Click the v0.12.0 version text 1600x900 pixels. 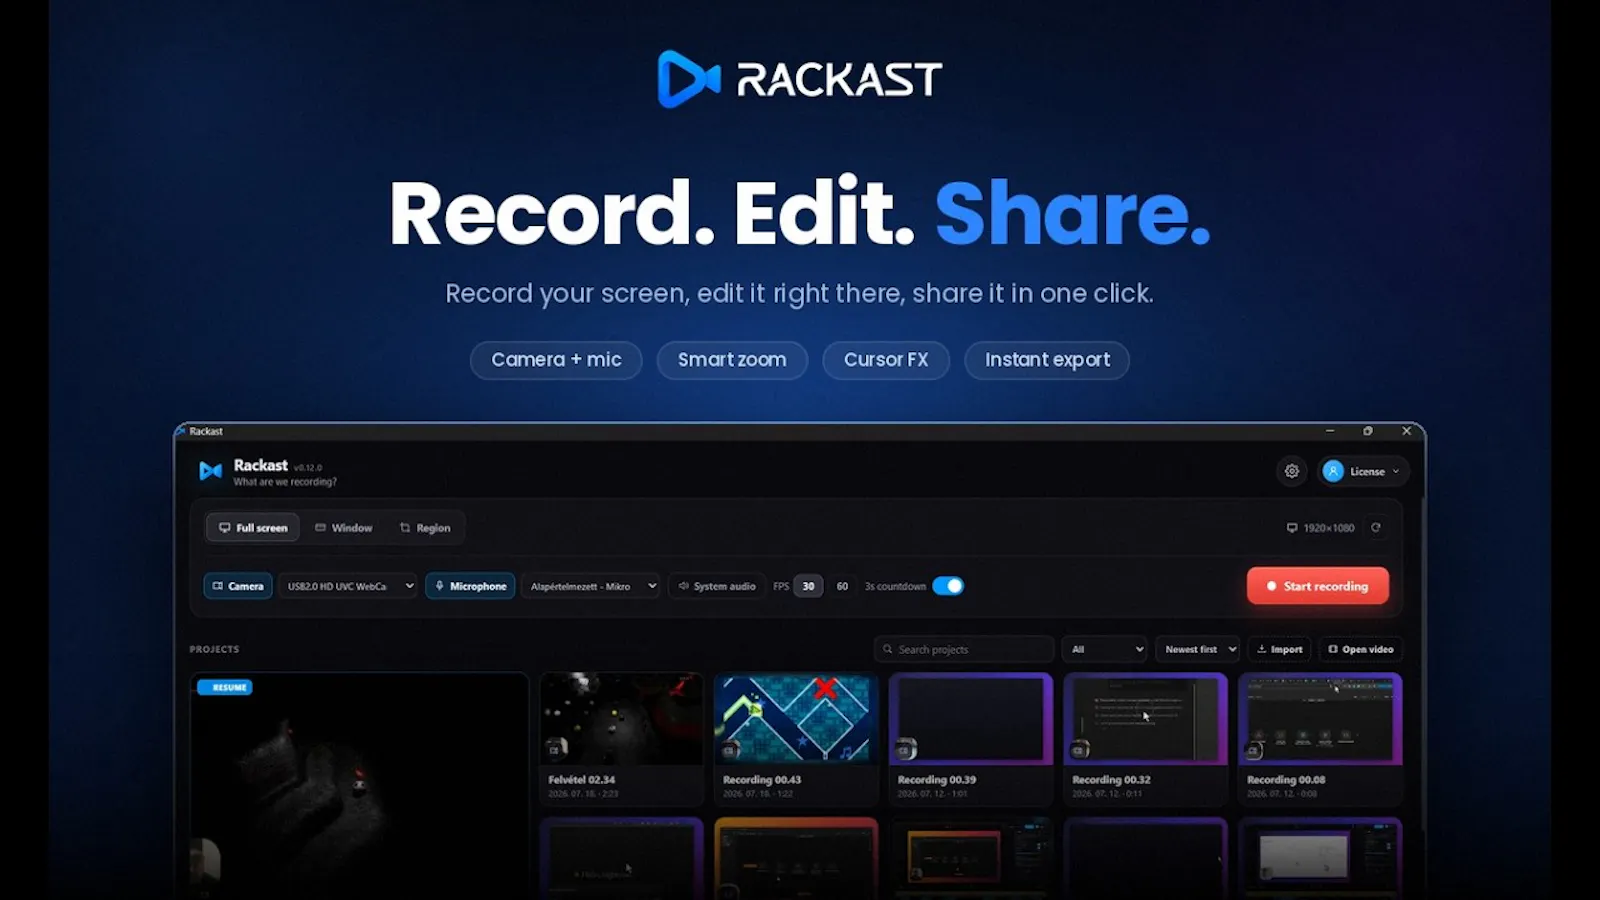coord(308,467)
